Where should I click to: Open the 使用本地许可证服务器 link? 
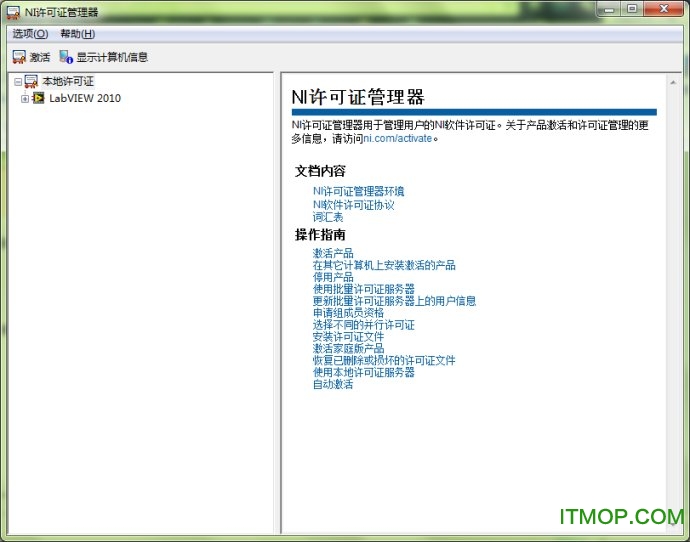tap(364, 373)
